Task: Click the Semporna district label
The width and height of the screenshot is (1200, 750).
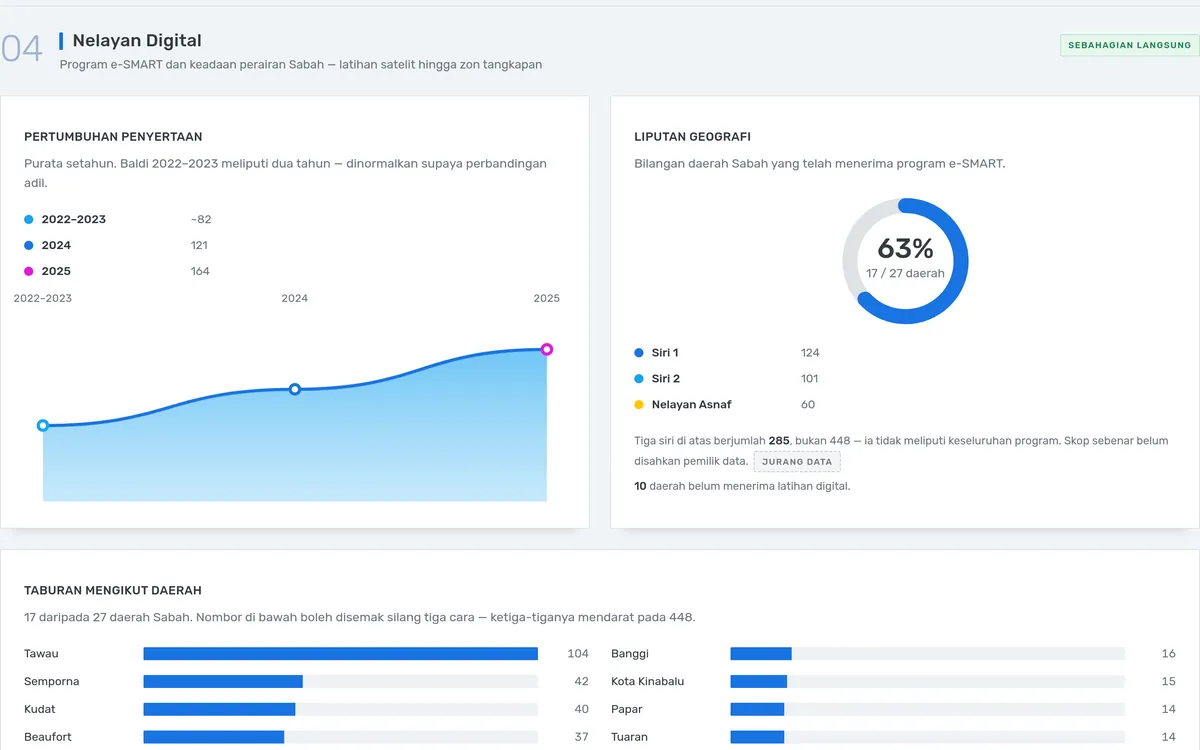Action: [x=51, y=682]
